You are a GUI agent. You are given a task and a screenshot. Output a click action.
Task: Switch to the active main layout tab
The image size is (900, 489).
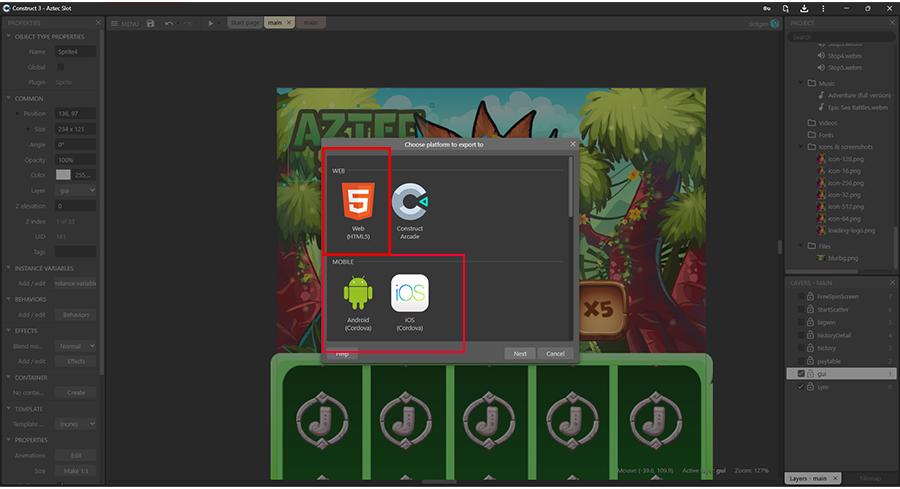pyautogui.click(x=275, y=23)
